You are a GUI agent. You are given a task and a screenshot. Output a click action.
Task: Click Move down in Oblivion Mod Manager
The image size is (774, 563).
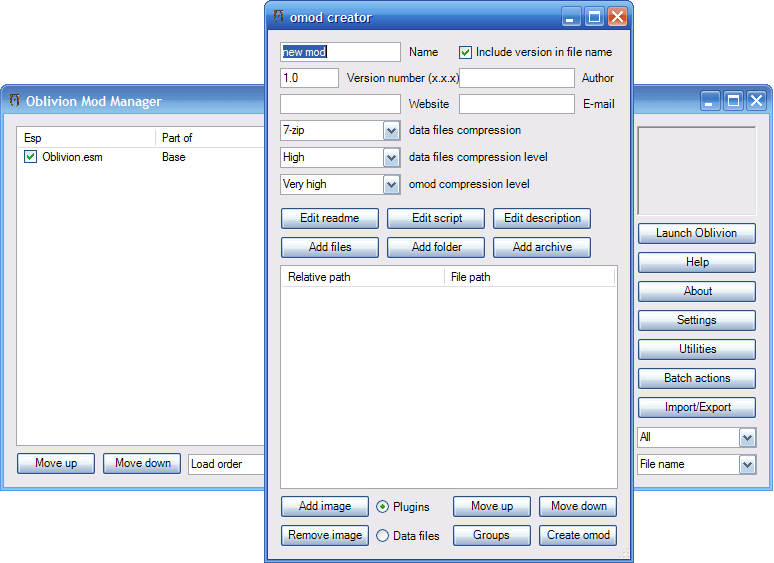click(142, 463)
